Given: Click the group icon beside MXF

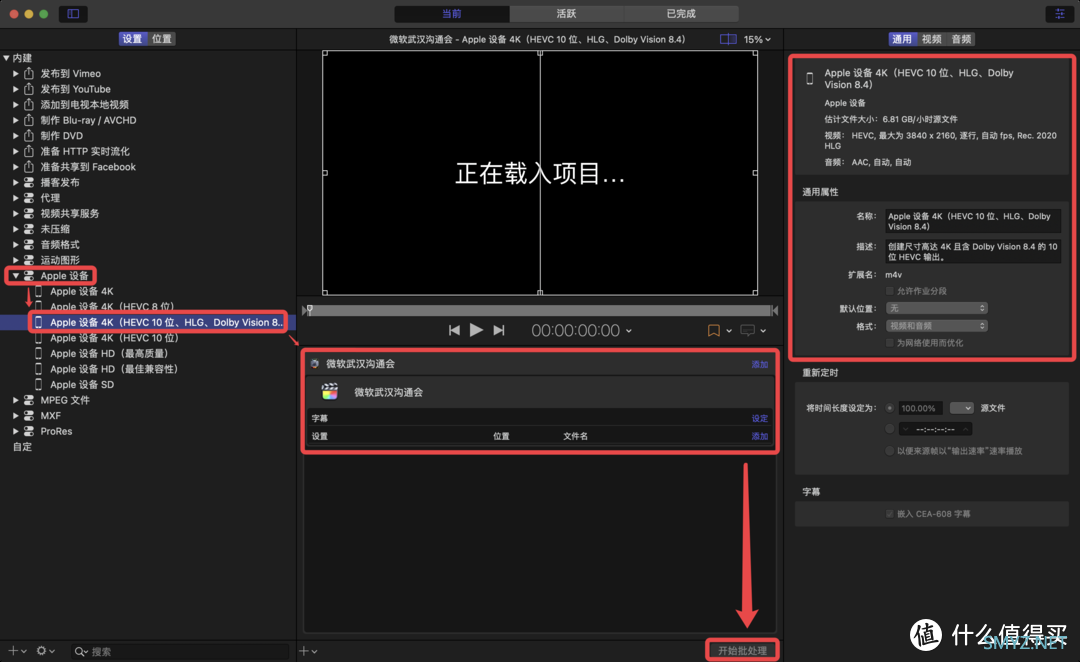Looking at the screenshot, I should [29, 415].
